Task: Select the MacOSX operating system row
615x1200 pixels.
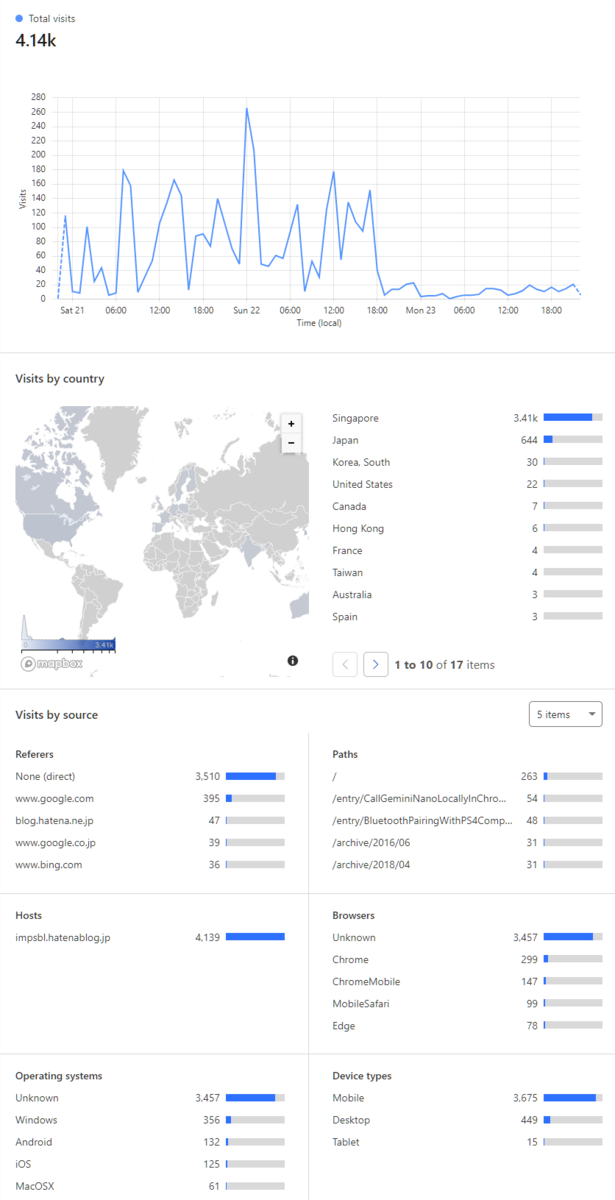Action: pos(150,1186)
